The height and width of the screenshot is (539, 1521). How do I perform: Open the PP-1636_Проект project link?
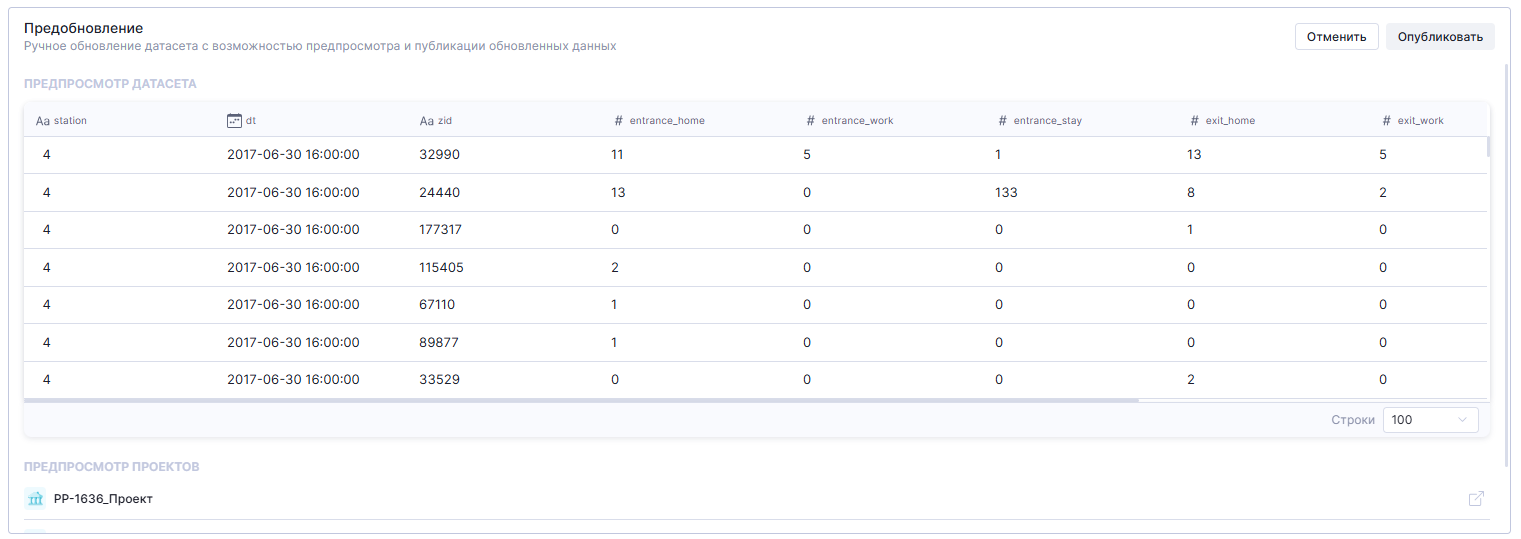pyautogui.click(x=103, y=499)
